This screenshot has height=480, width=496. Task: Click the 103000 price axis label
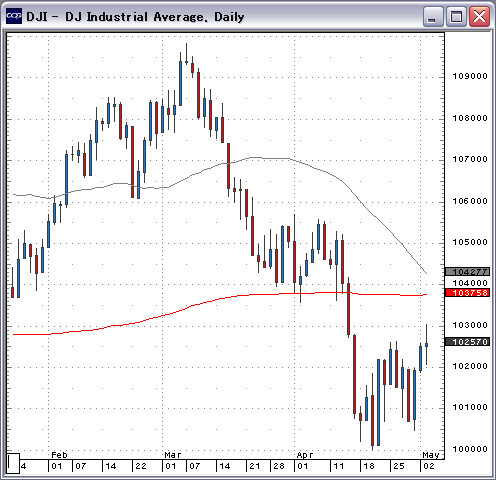(470, 325)
